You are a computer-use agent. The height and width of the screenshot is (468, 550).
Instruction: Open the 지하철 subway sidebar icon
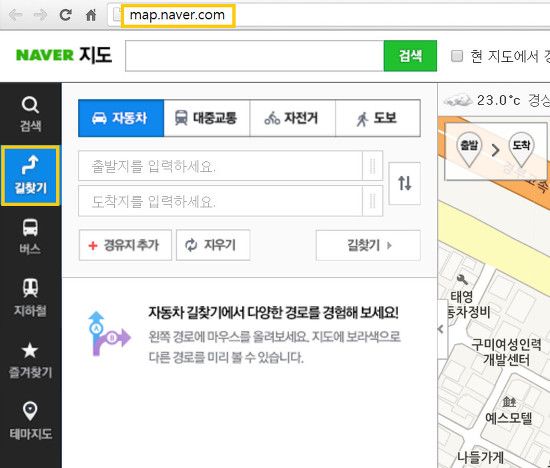[31, 298]
